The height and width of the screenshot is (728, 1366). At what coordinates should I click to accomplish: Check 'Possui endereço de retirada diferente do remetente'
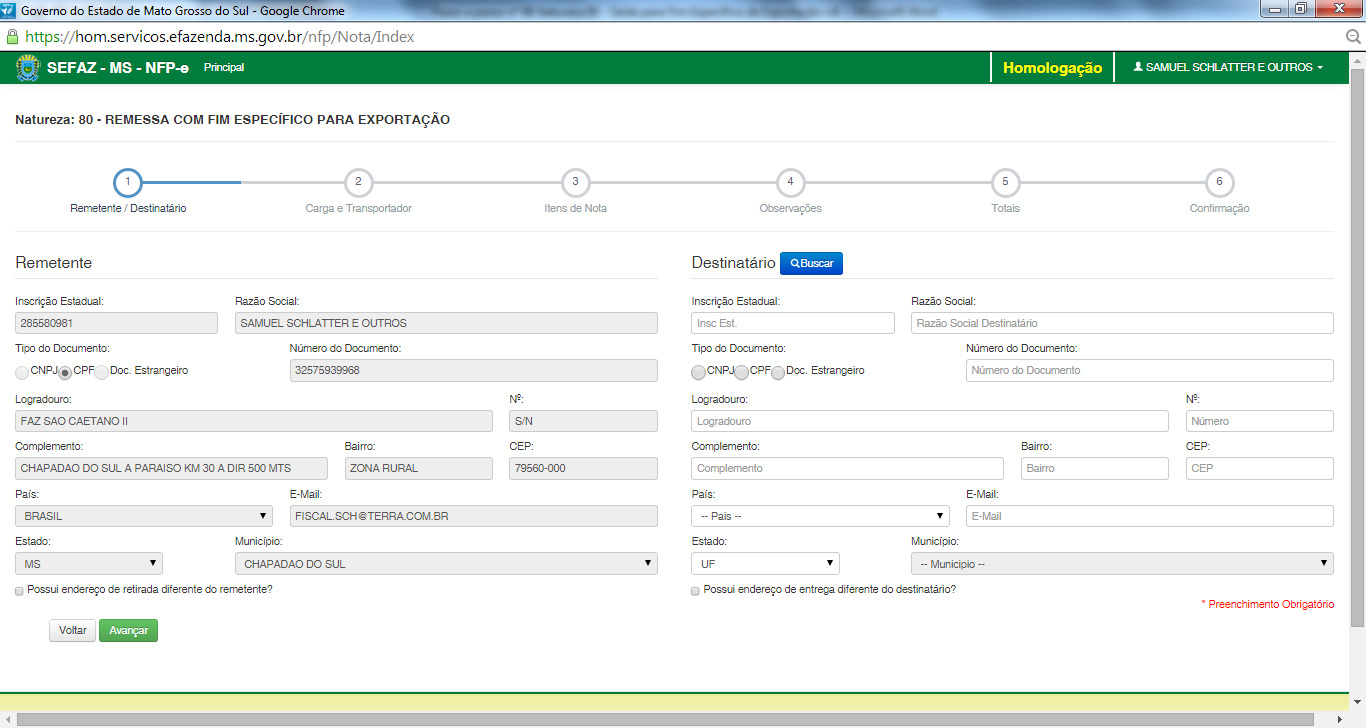point(20,590)
